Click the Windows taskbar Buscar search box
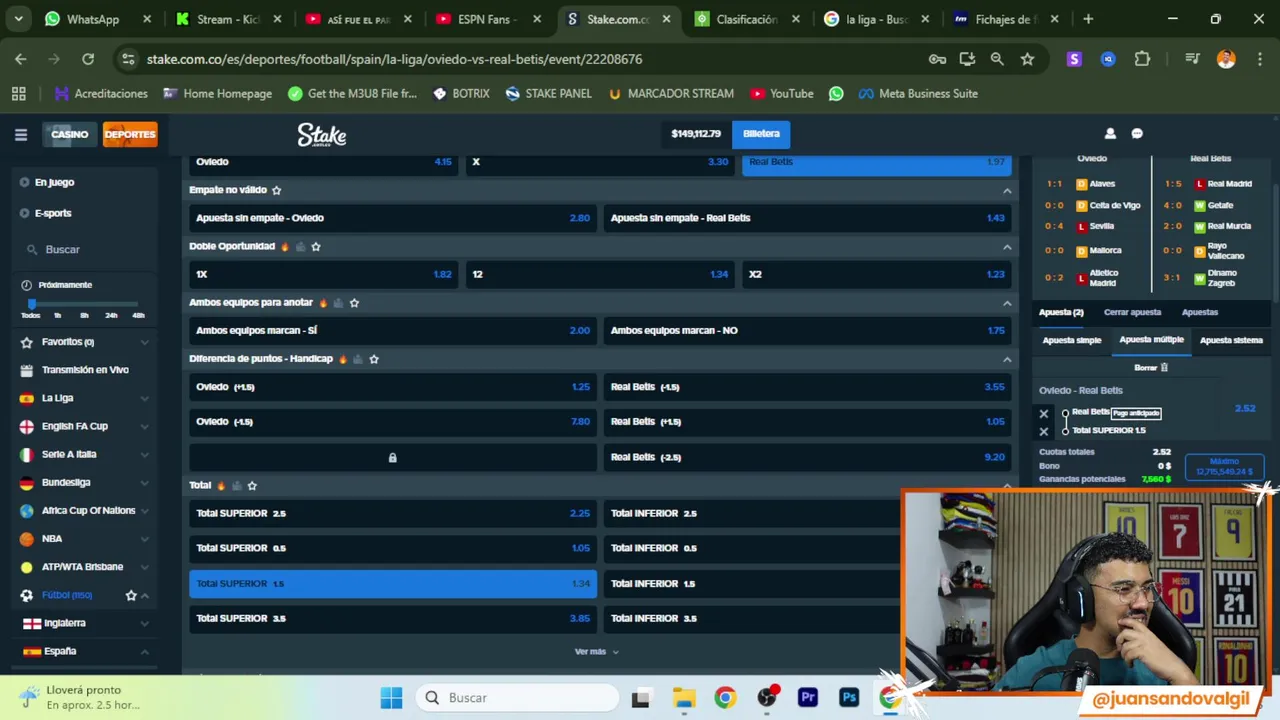Image resolution: width=1280 pixels, height=720 pixels. pos(518,698)
